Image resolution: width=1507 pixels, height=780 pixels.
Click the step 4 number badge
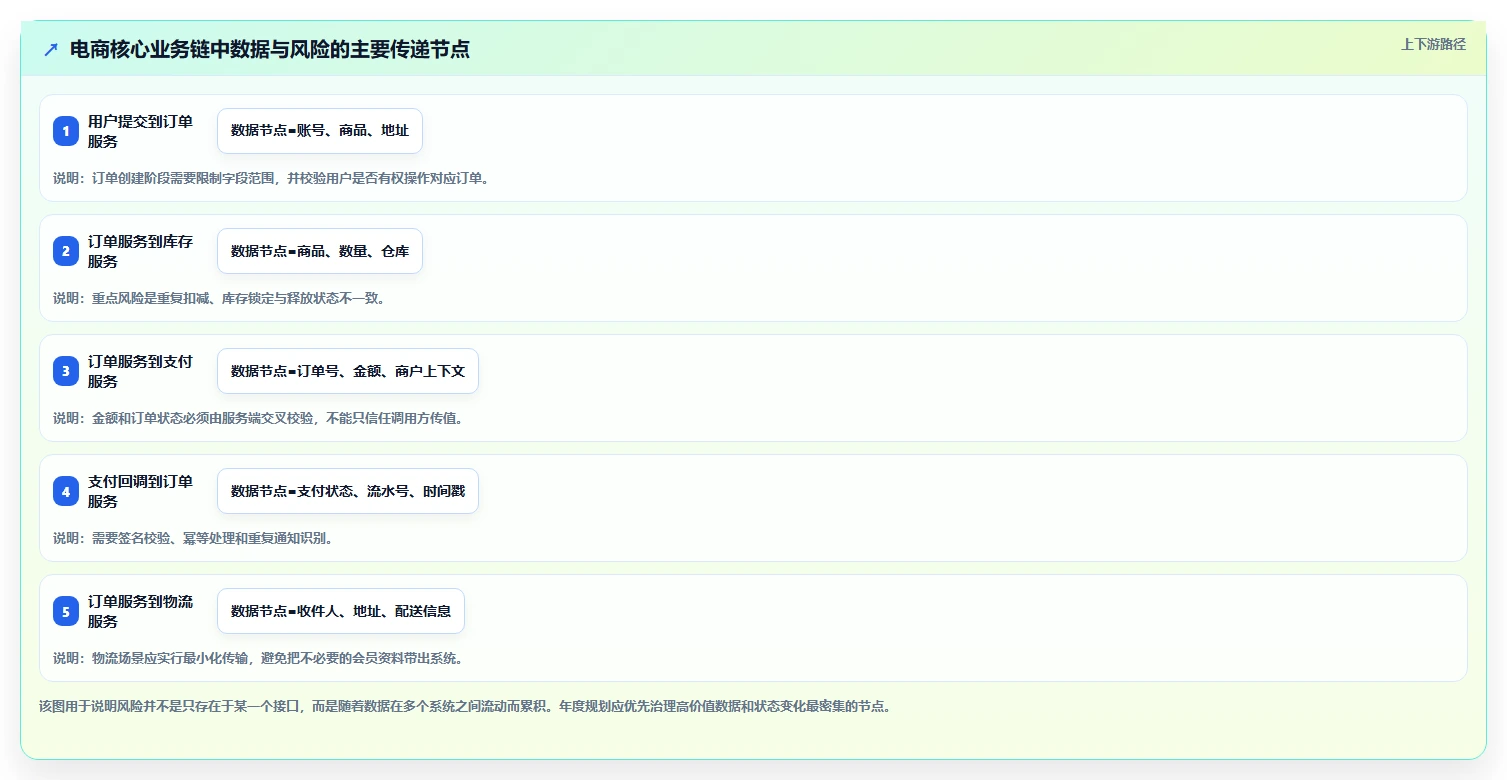coord(66,491)
